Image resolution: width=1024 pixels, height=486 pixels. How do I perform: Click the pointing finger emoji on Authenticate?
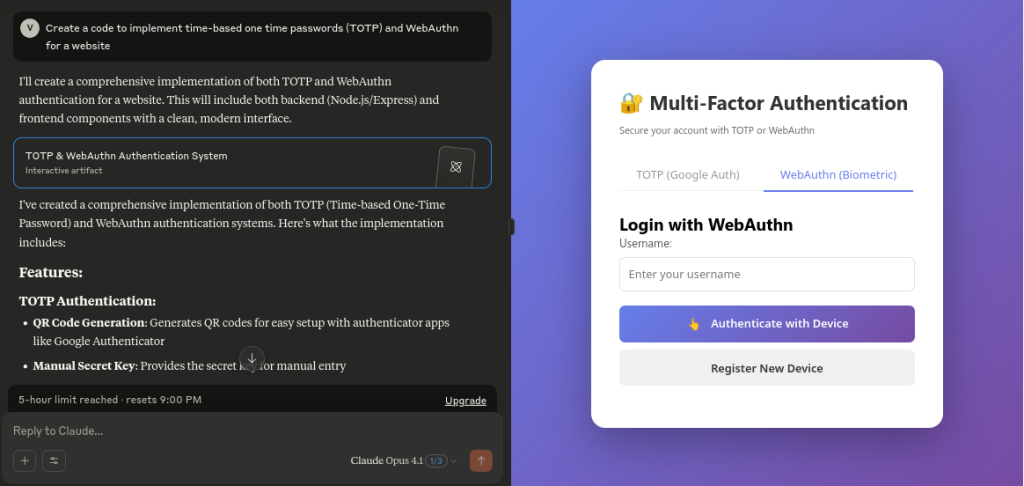(x=693, y=324)
